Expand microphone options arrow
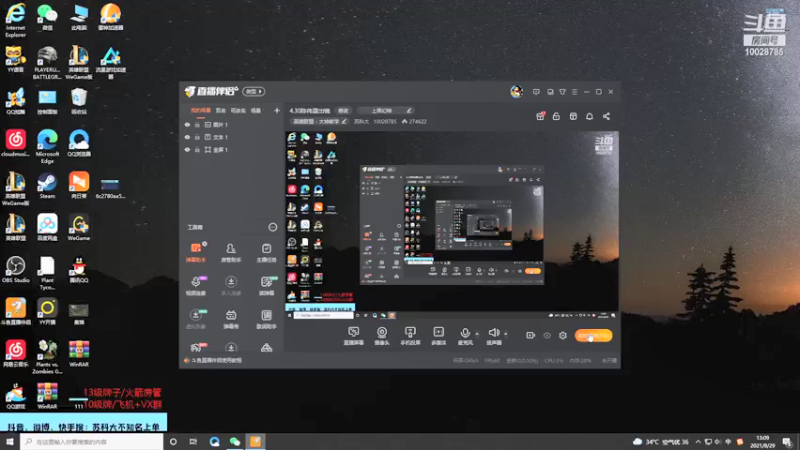 [x=477, y=334]
